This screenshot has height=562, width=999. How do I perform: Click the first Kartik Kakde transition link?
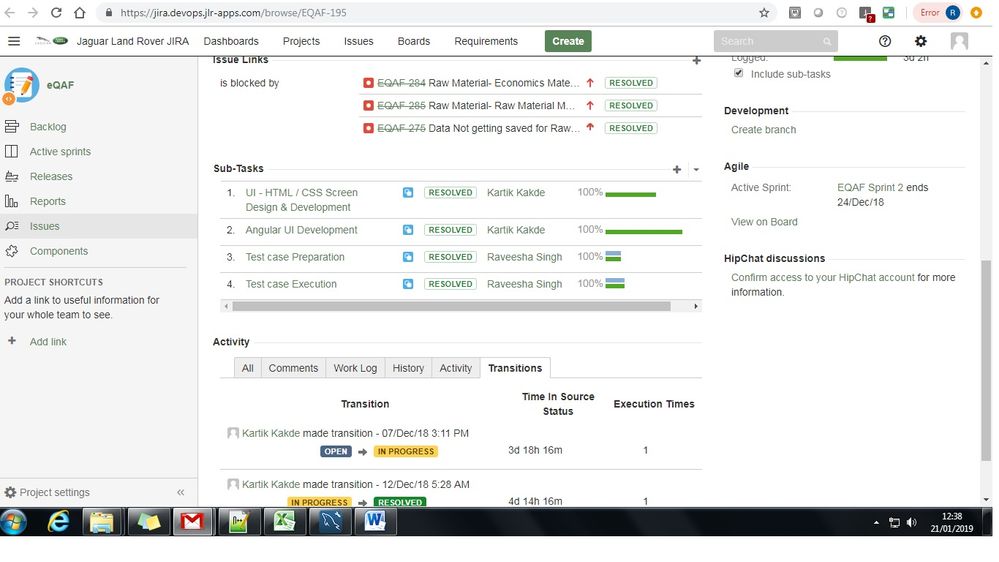click(271, 433)
